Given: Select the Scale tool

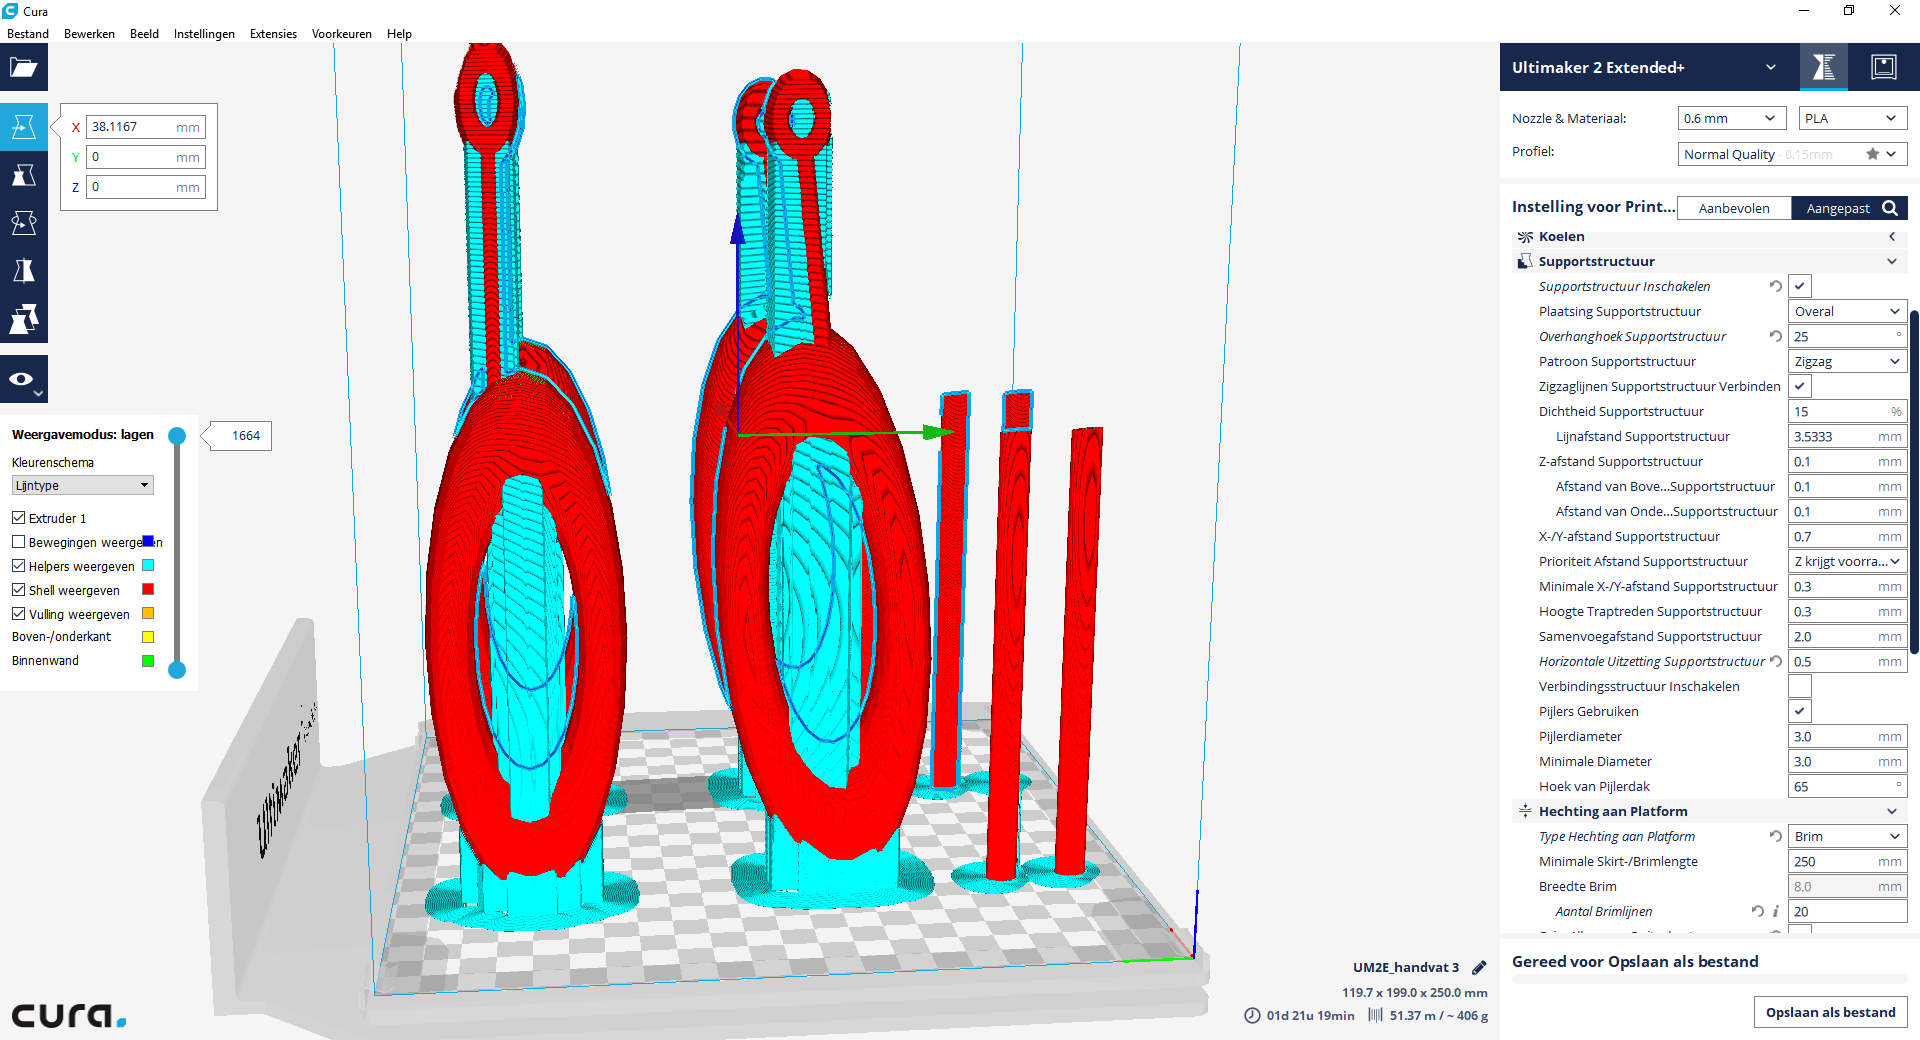Looking at the screenshot, I should pos(24,175).
